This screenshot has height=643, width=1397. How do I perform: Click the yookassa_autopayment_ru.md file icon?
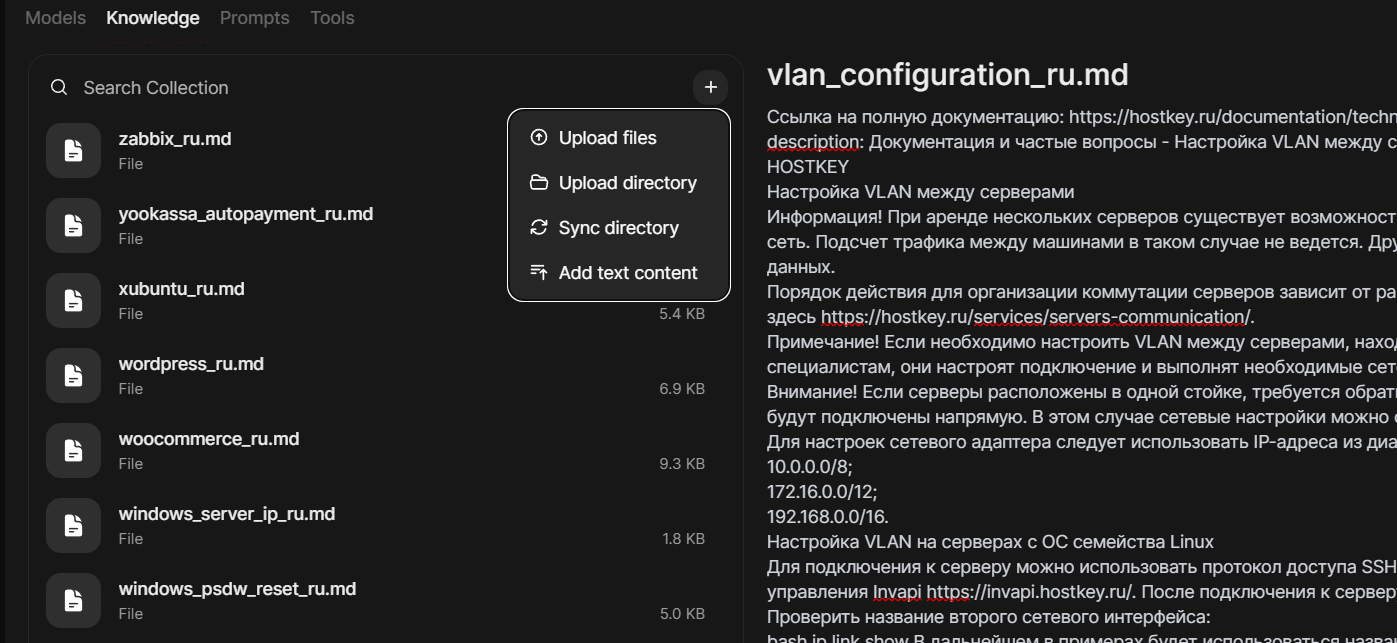click(x=73, y=226)
